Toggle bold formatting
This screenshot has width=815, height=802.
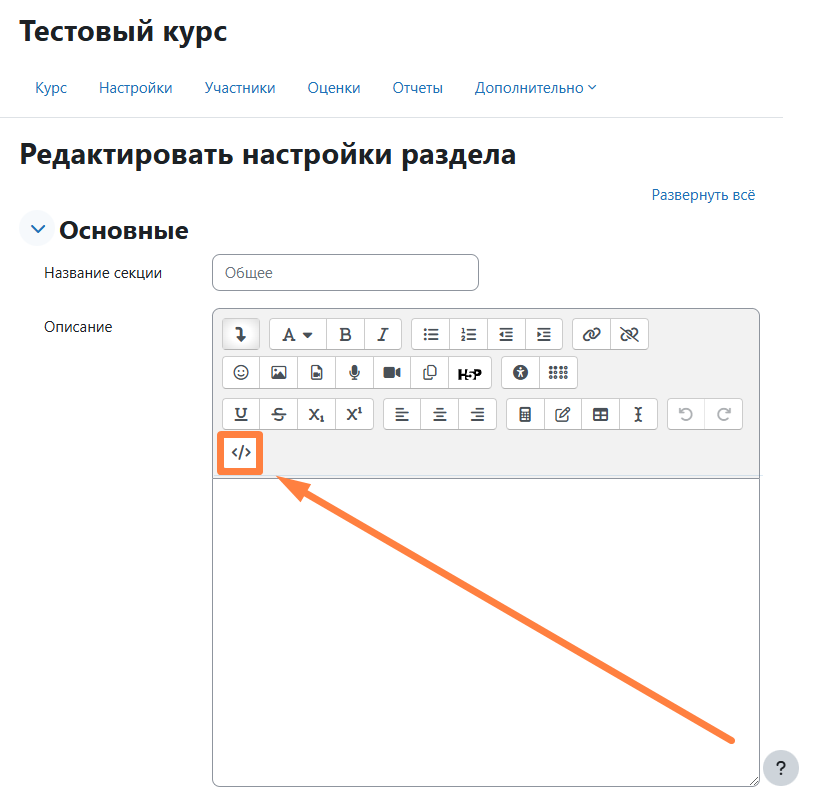pyautogui.click(x=345, y=334)
